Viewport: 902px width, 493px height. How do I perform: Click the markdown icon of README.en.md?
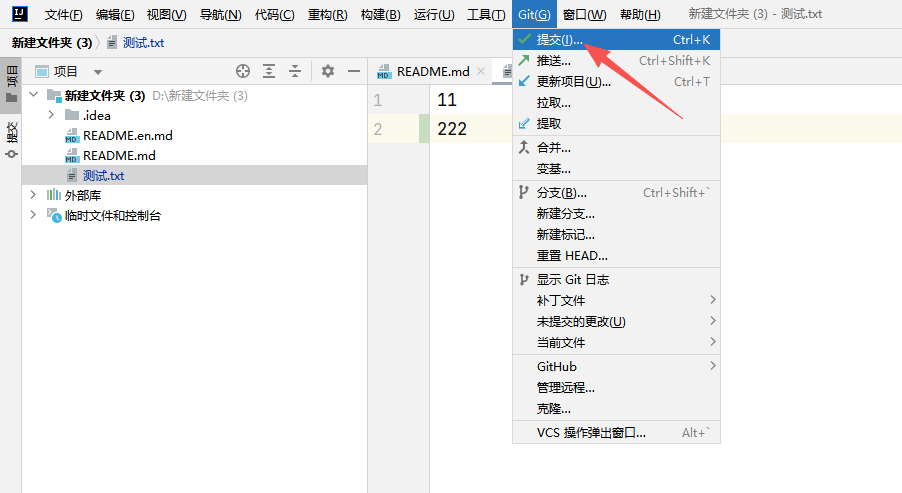click(72, 136)
